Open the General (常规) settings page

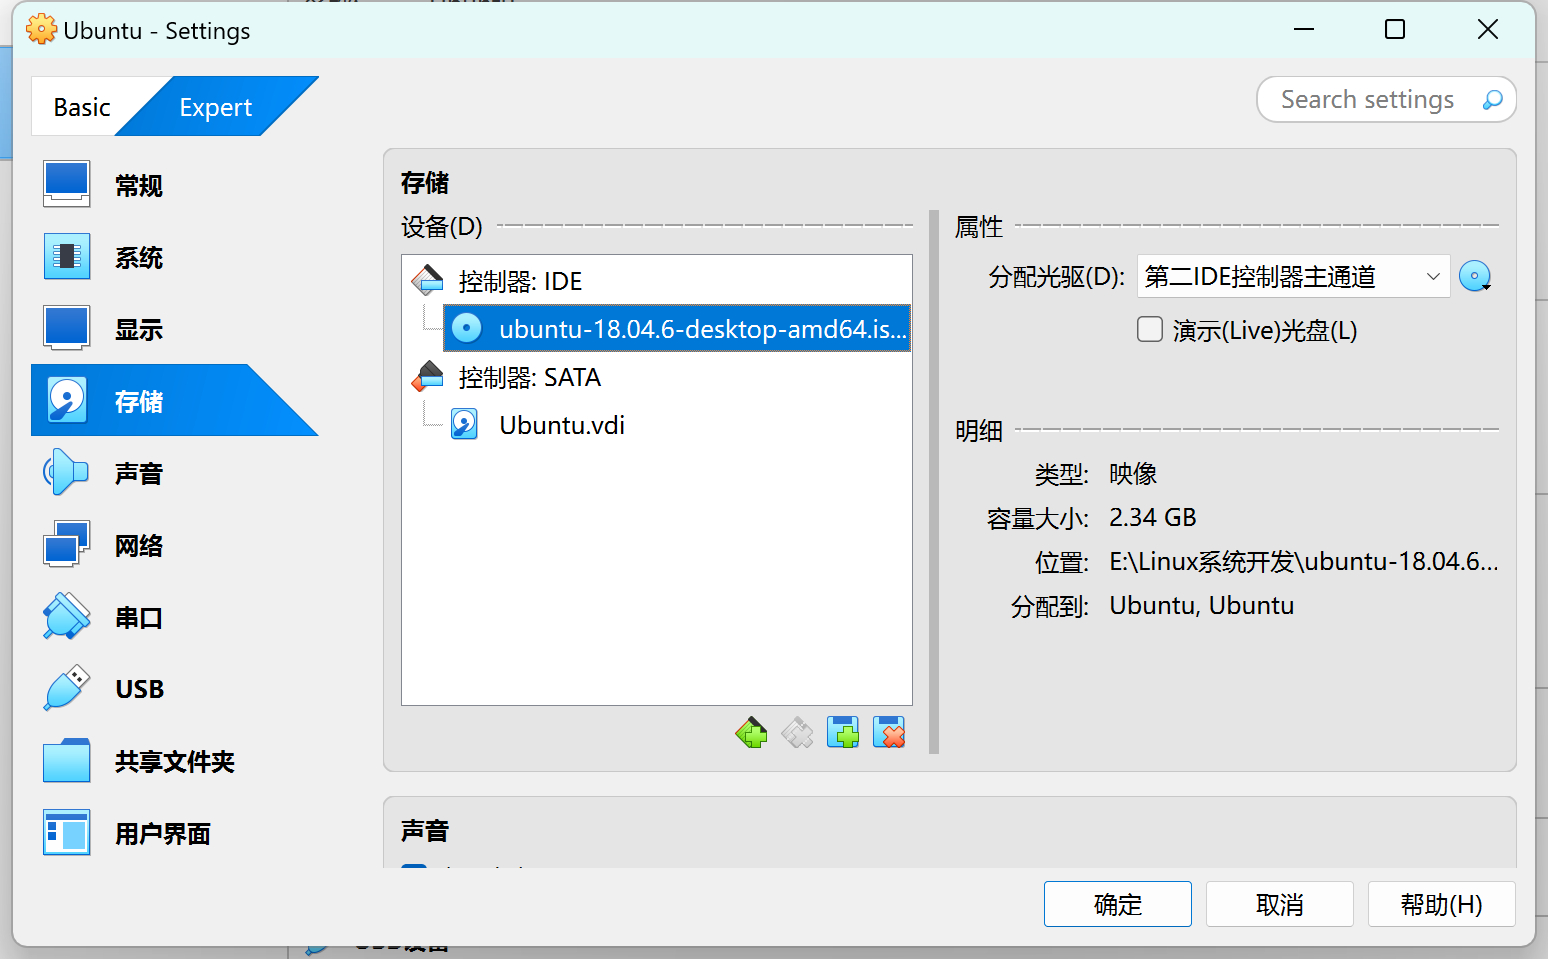click(x=139, y=184)
